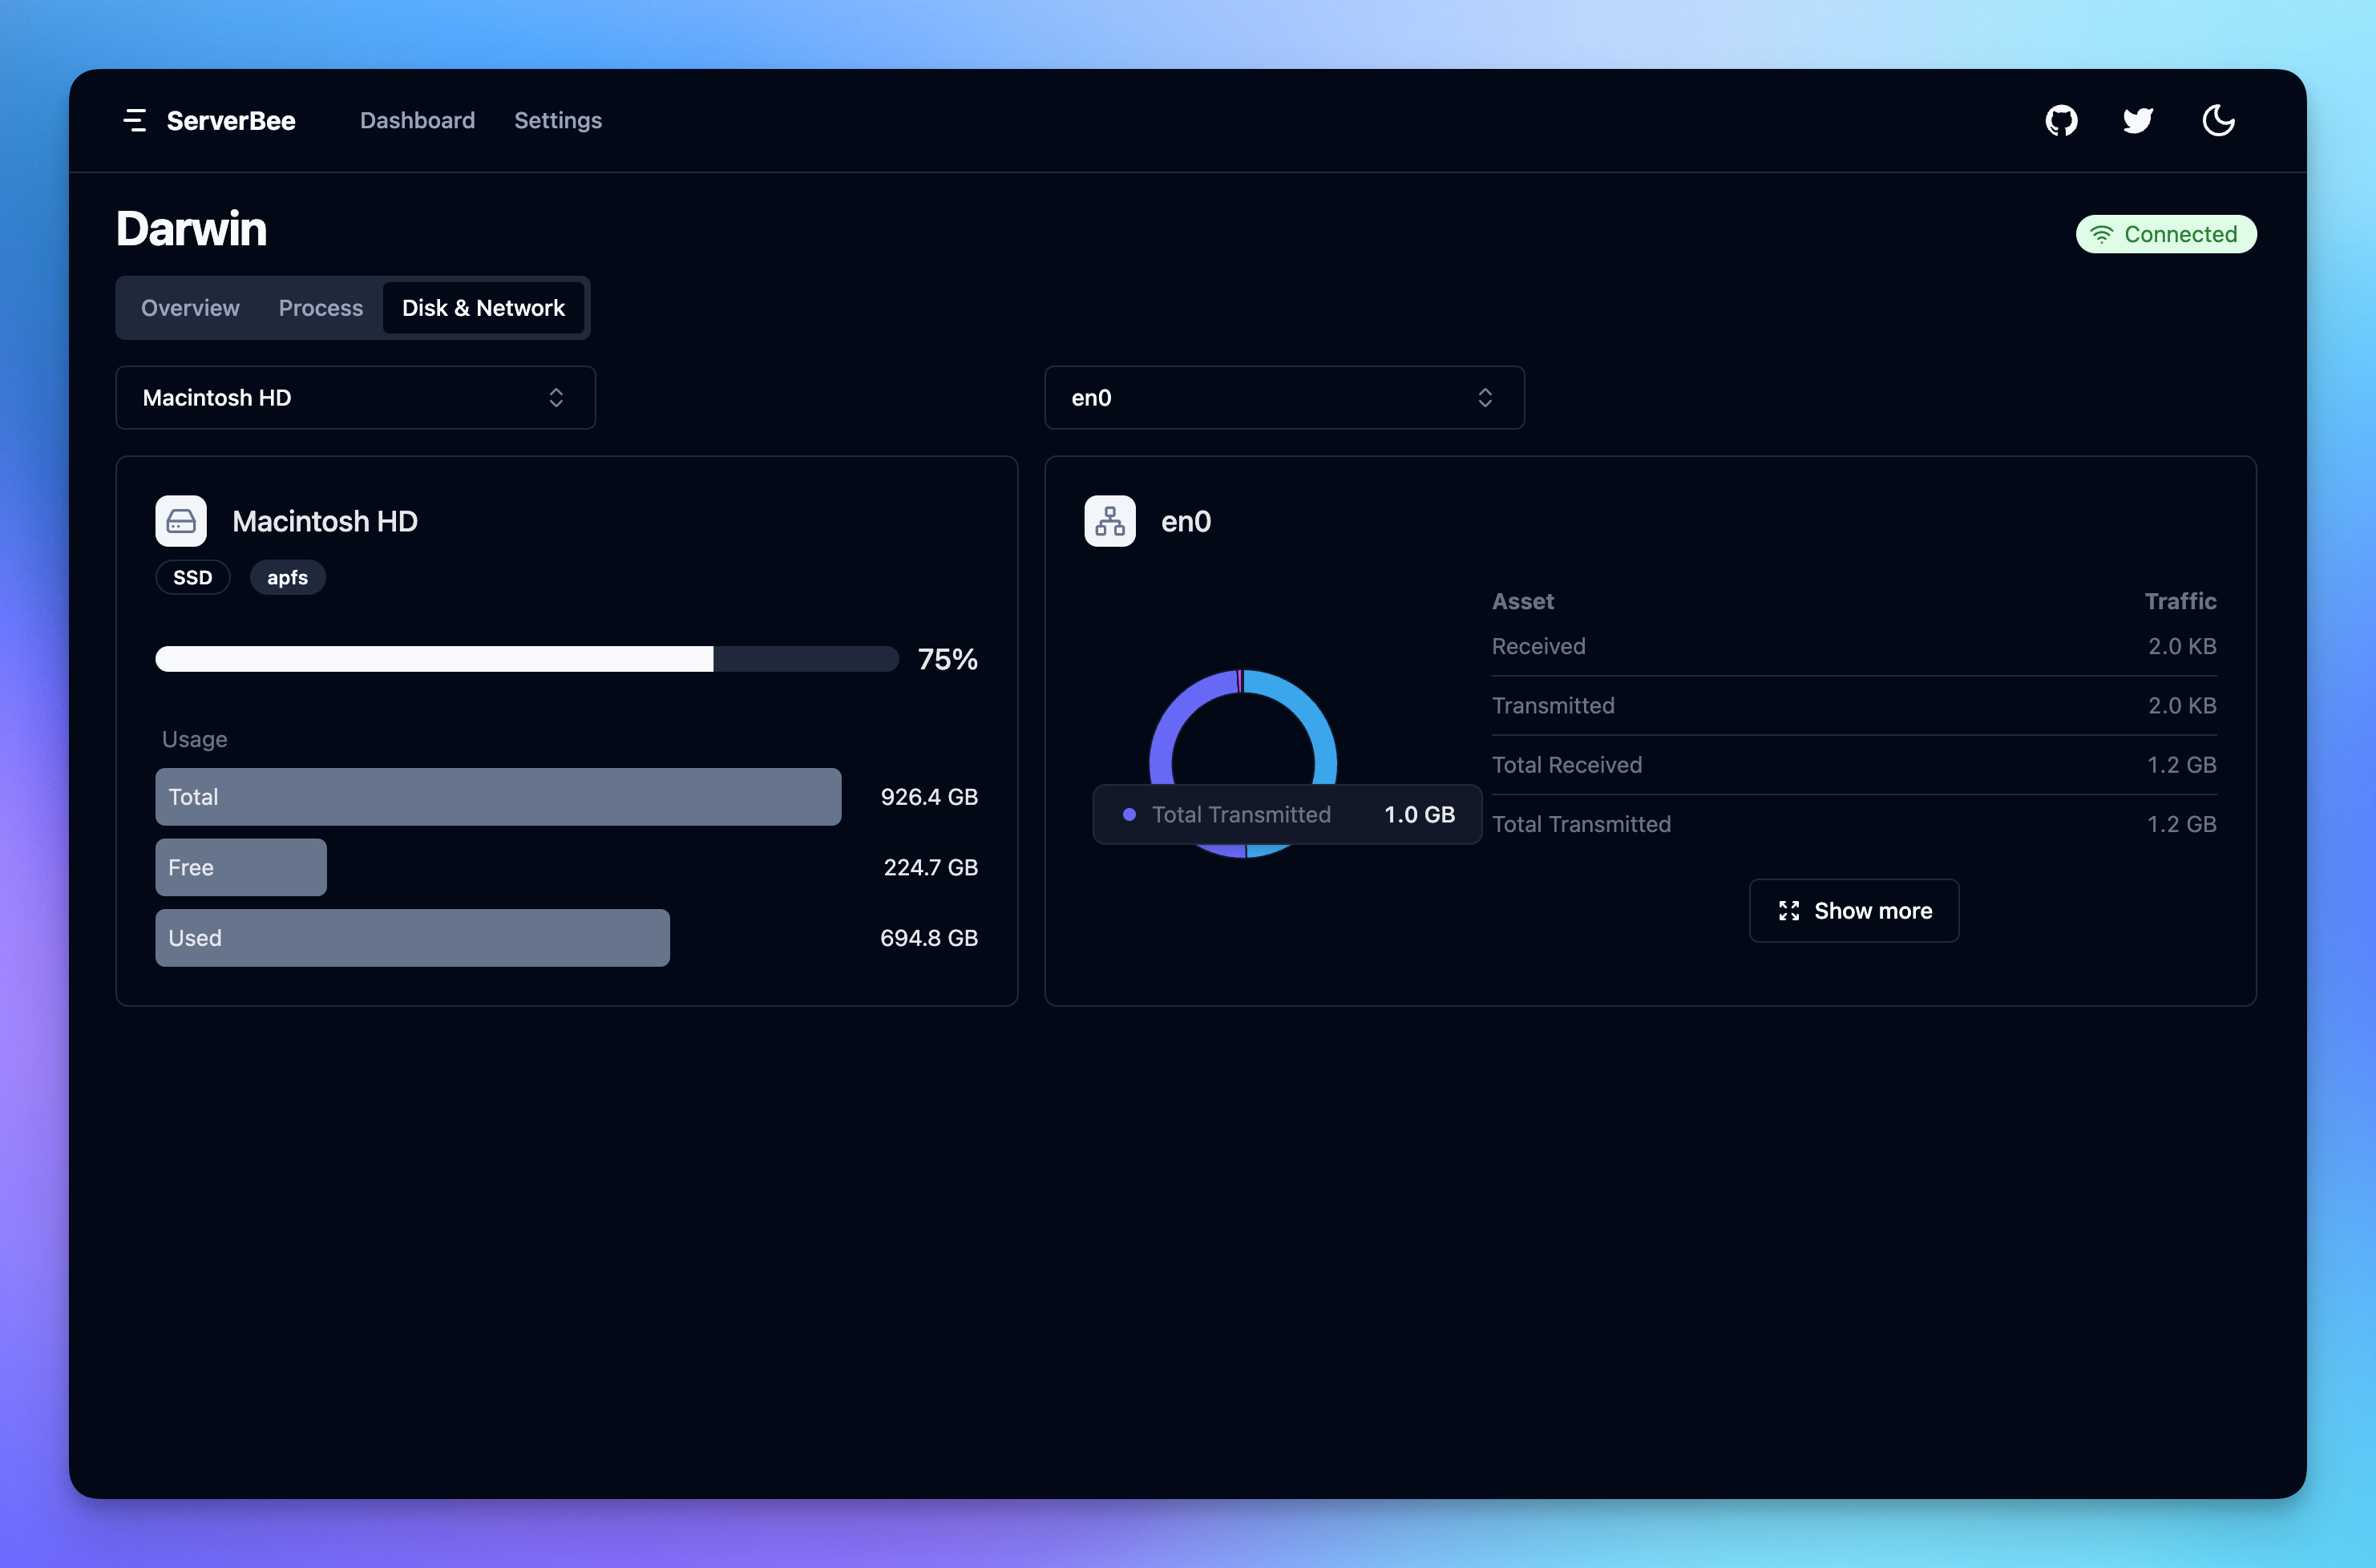The image size is (2376, 1568).
Task: Click the ServerBee menu icon
Action: point(135,121)
